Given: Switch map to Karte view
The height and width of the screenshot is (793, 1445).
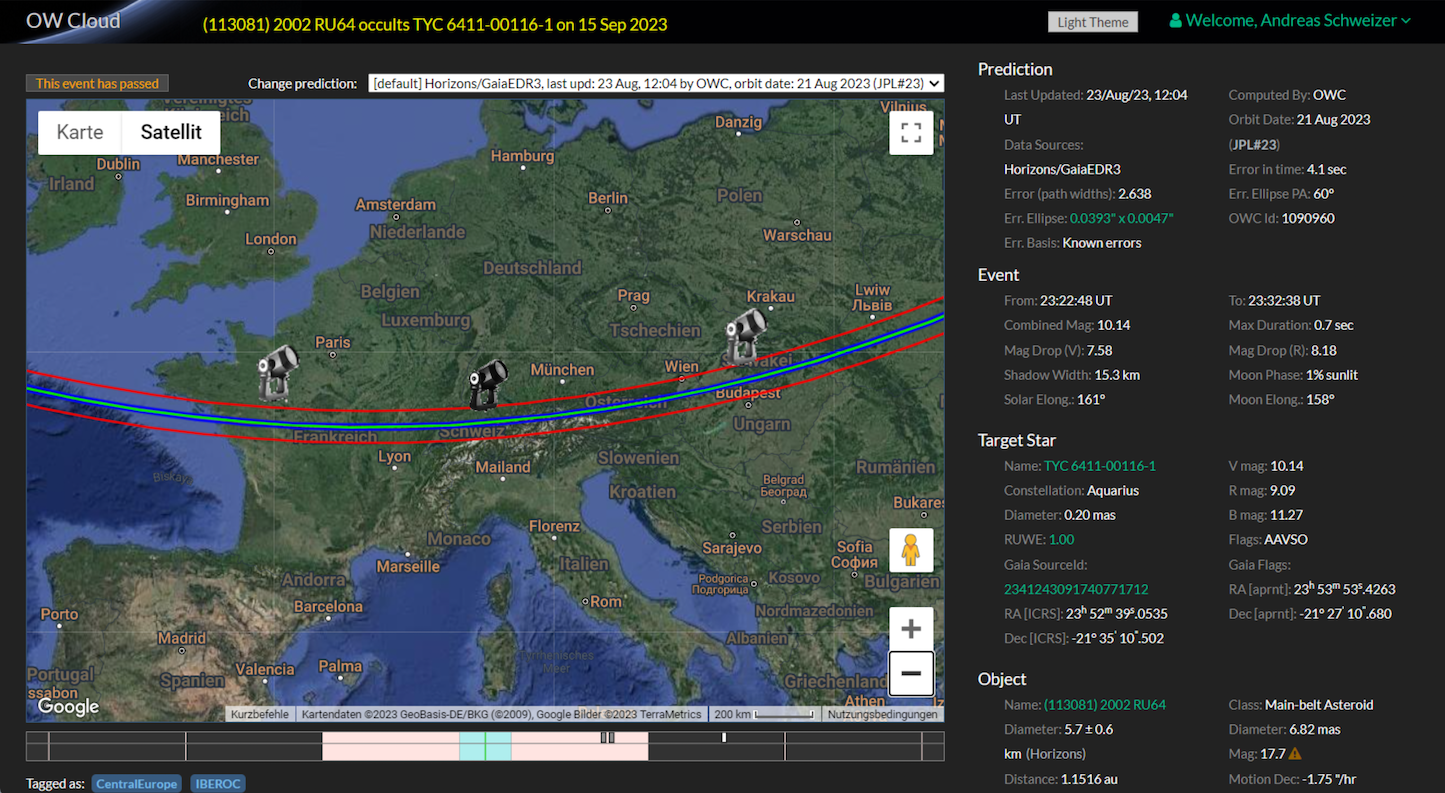Looking at the screenshot, I should pos(80,132).
